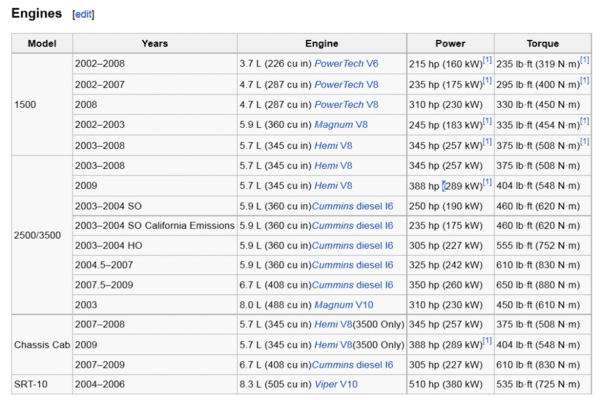Click reference [1] after 388 hp in Chassis Cab section
Viewport: 600px width, 400px height.
pyautogui.click(x=487, y=341)
